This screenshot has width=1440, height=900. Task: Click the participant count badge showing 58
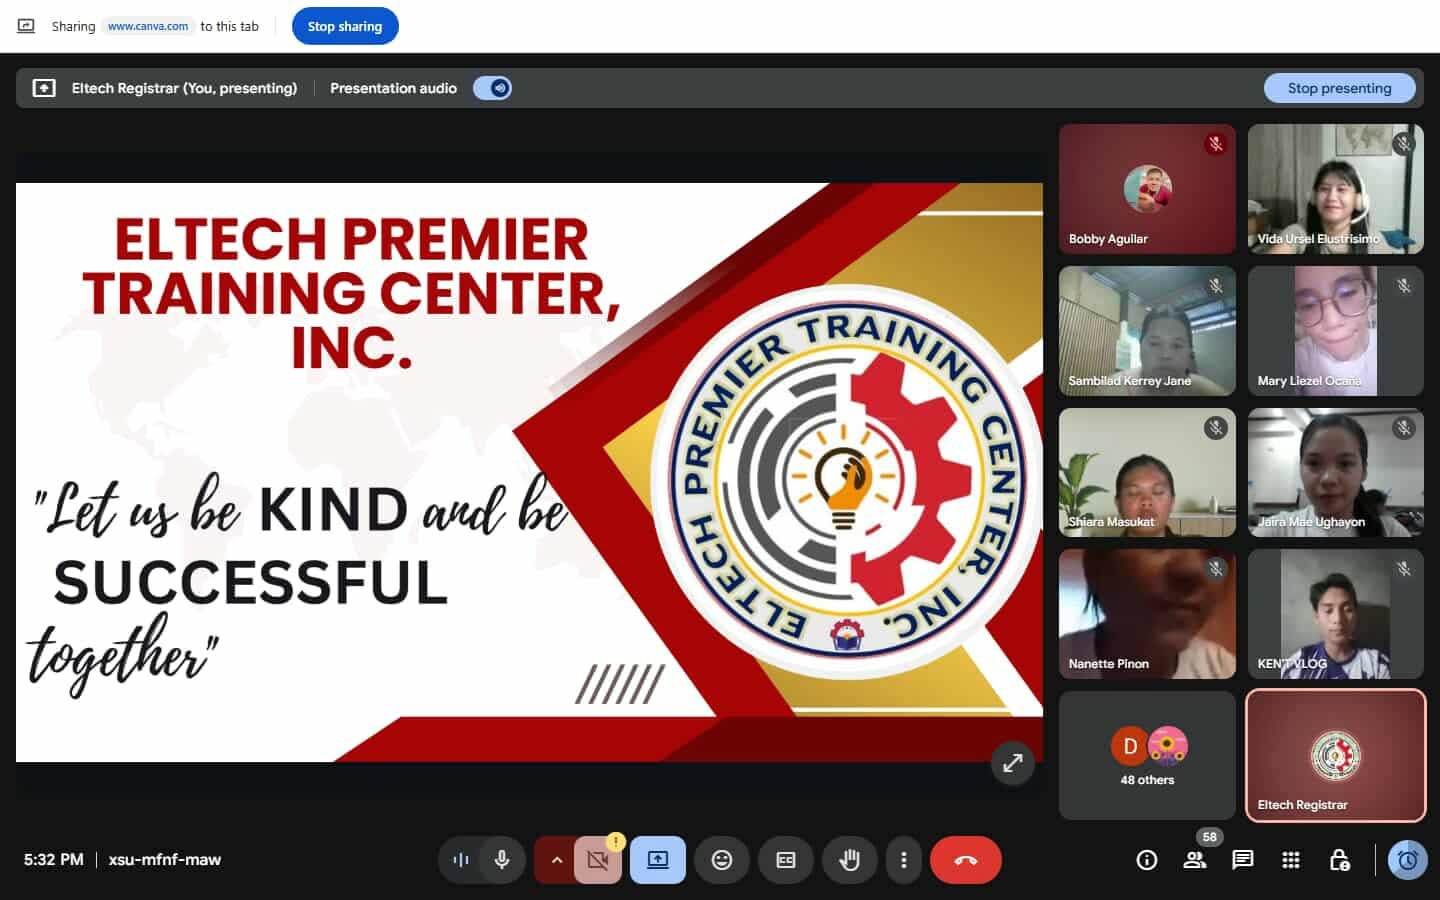pos(1210,837)
